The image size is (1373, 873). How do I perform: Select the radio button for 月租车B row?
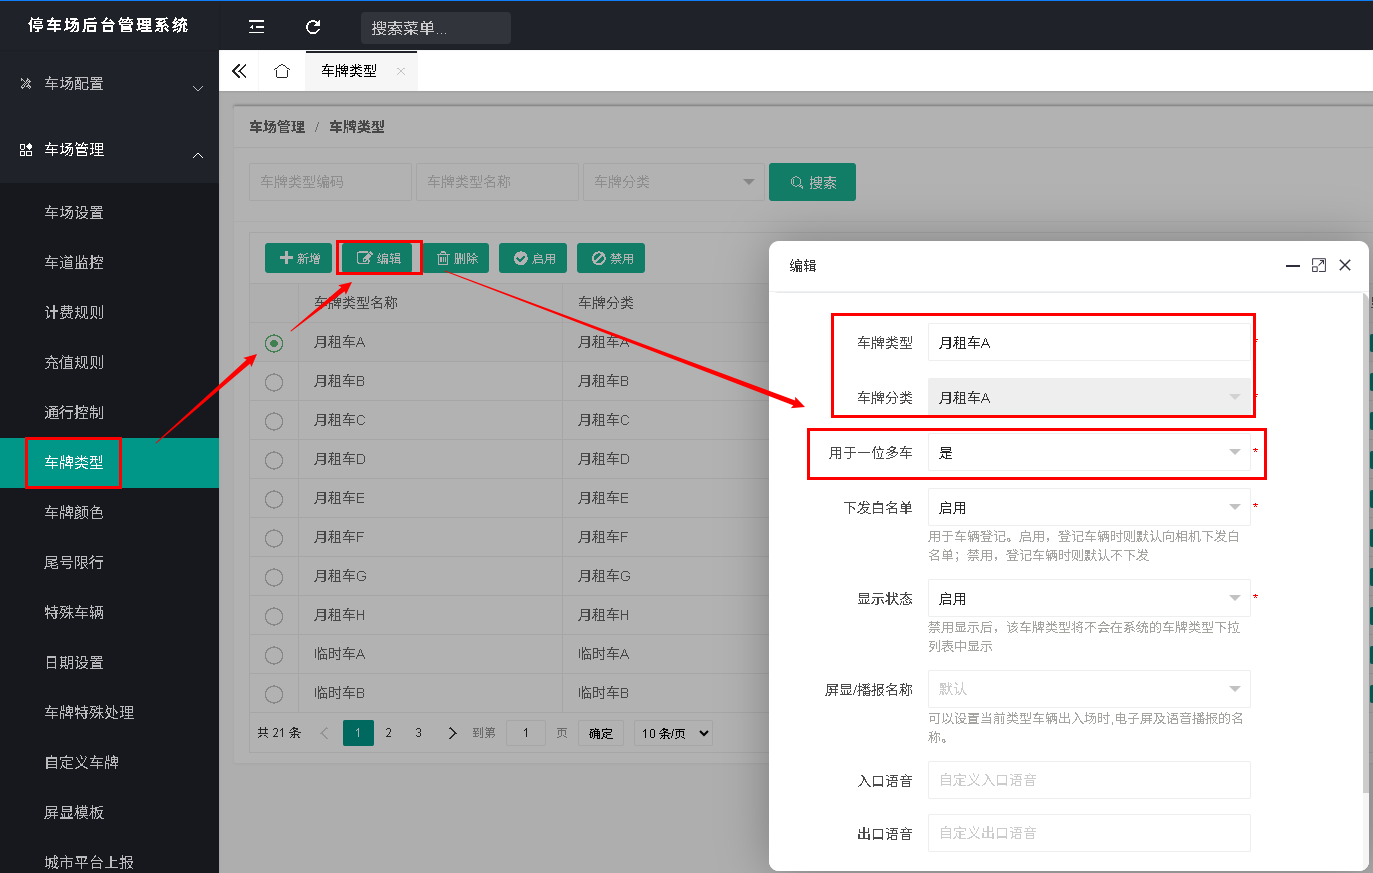click(x=274, y=382)
